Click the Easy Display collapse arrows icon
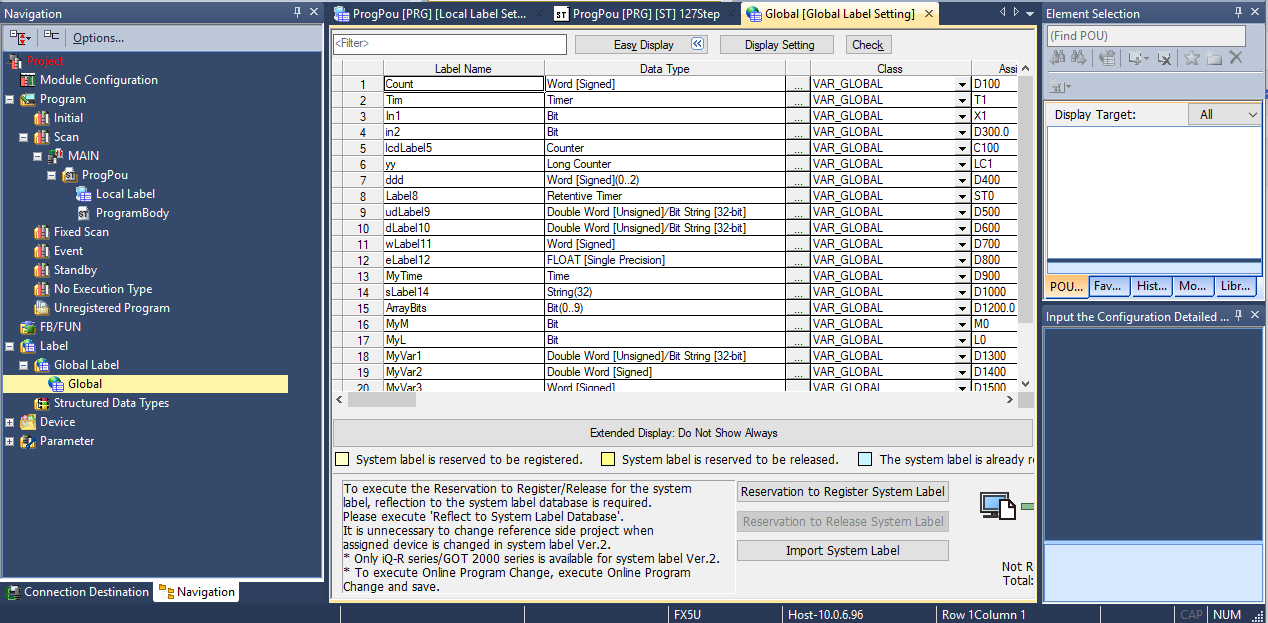This screenshot has width=1268, height=623. (698, 45)
